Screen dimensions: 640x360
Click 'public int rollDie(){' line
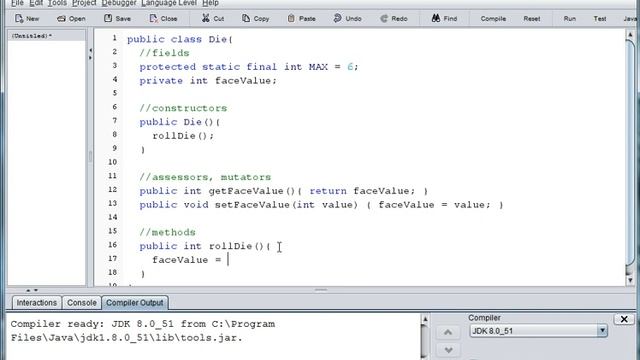click(205, 246)
